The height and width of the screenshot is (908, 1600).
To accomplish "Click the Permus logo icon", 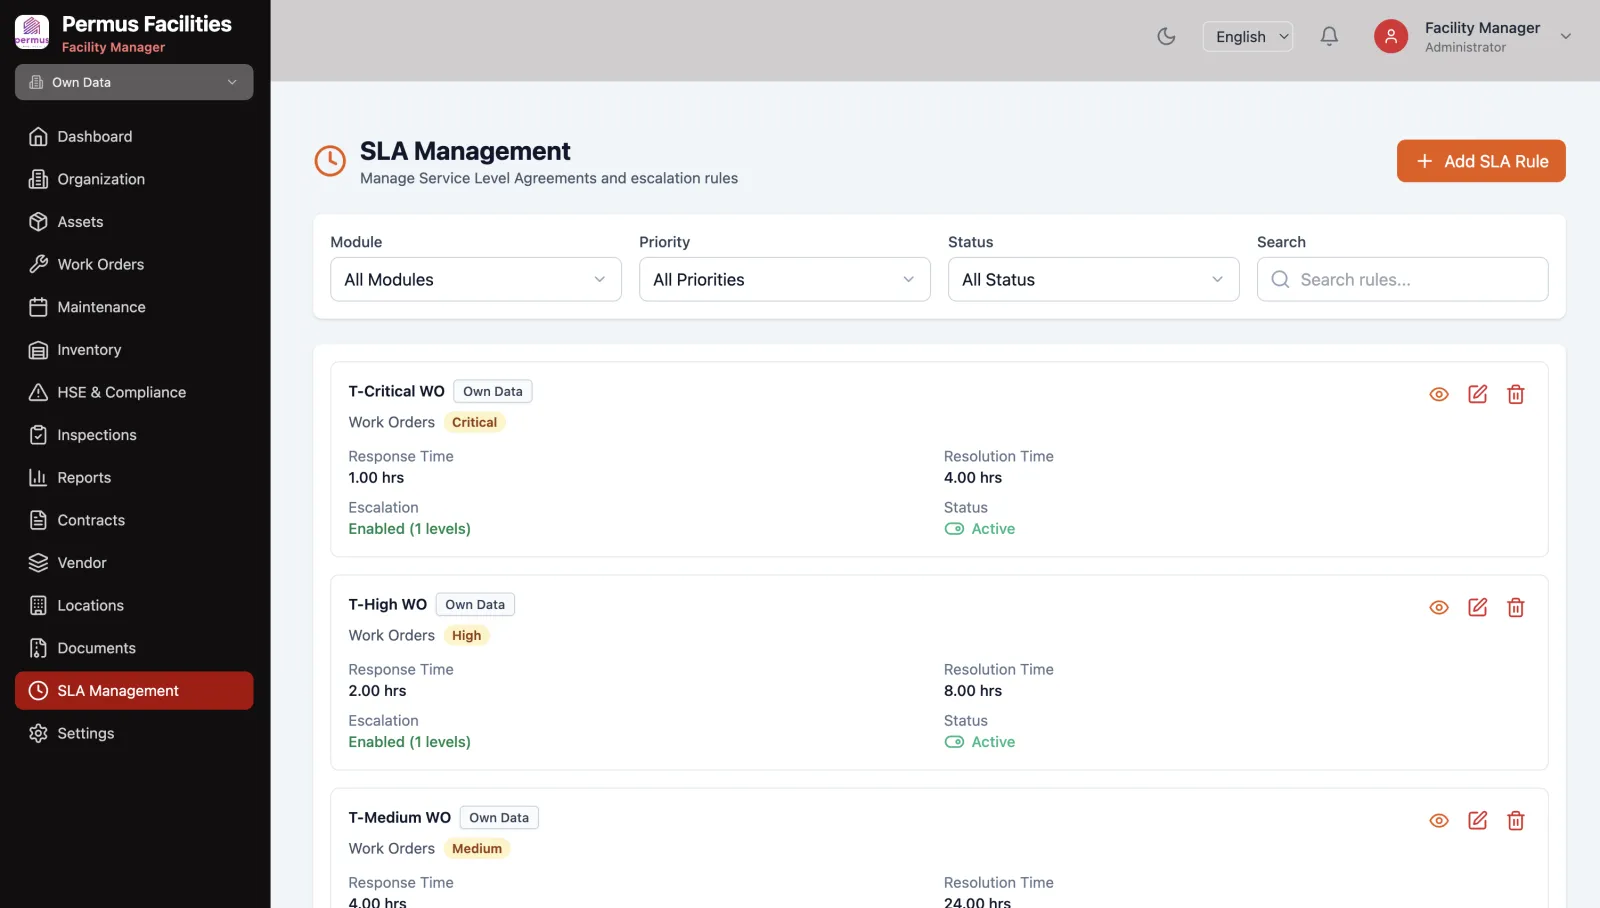I will tap(32, 32).
